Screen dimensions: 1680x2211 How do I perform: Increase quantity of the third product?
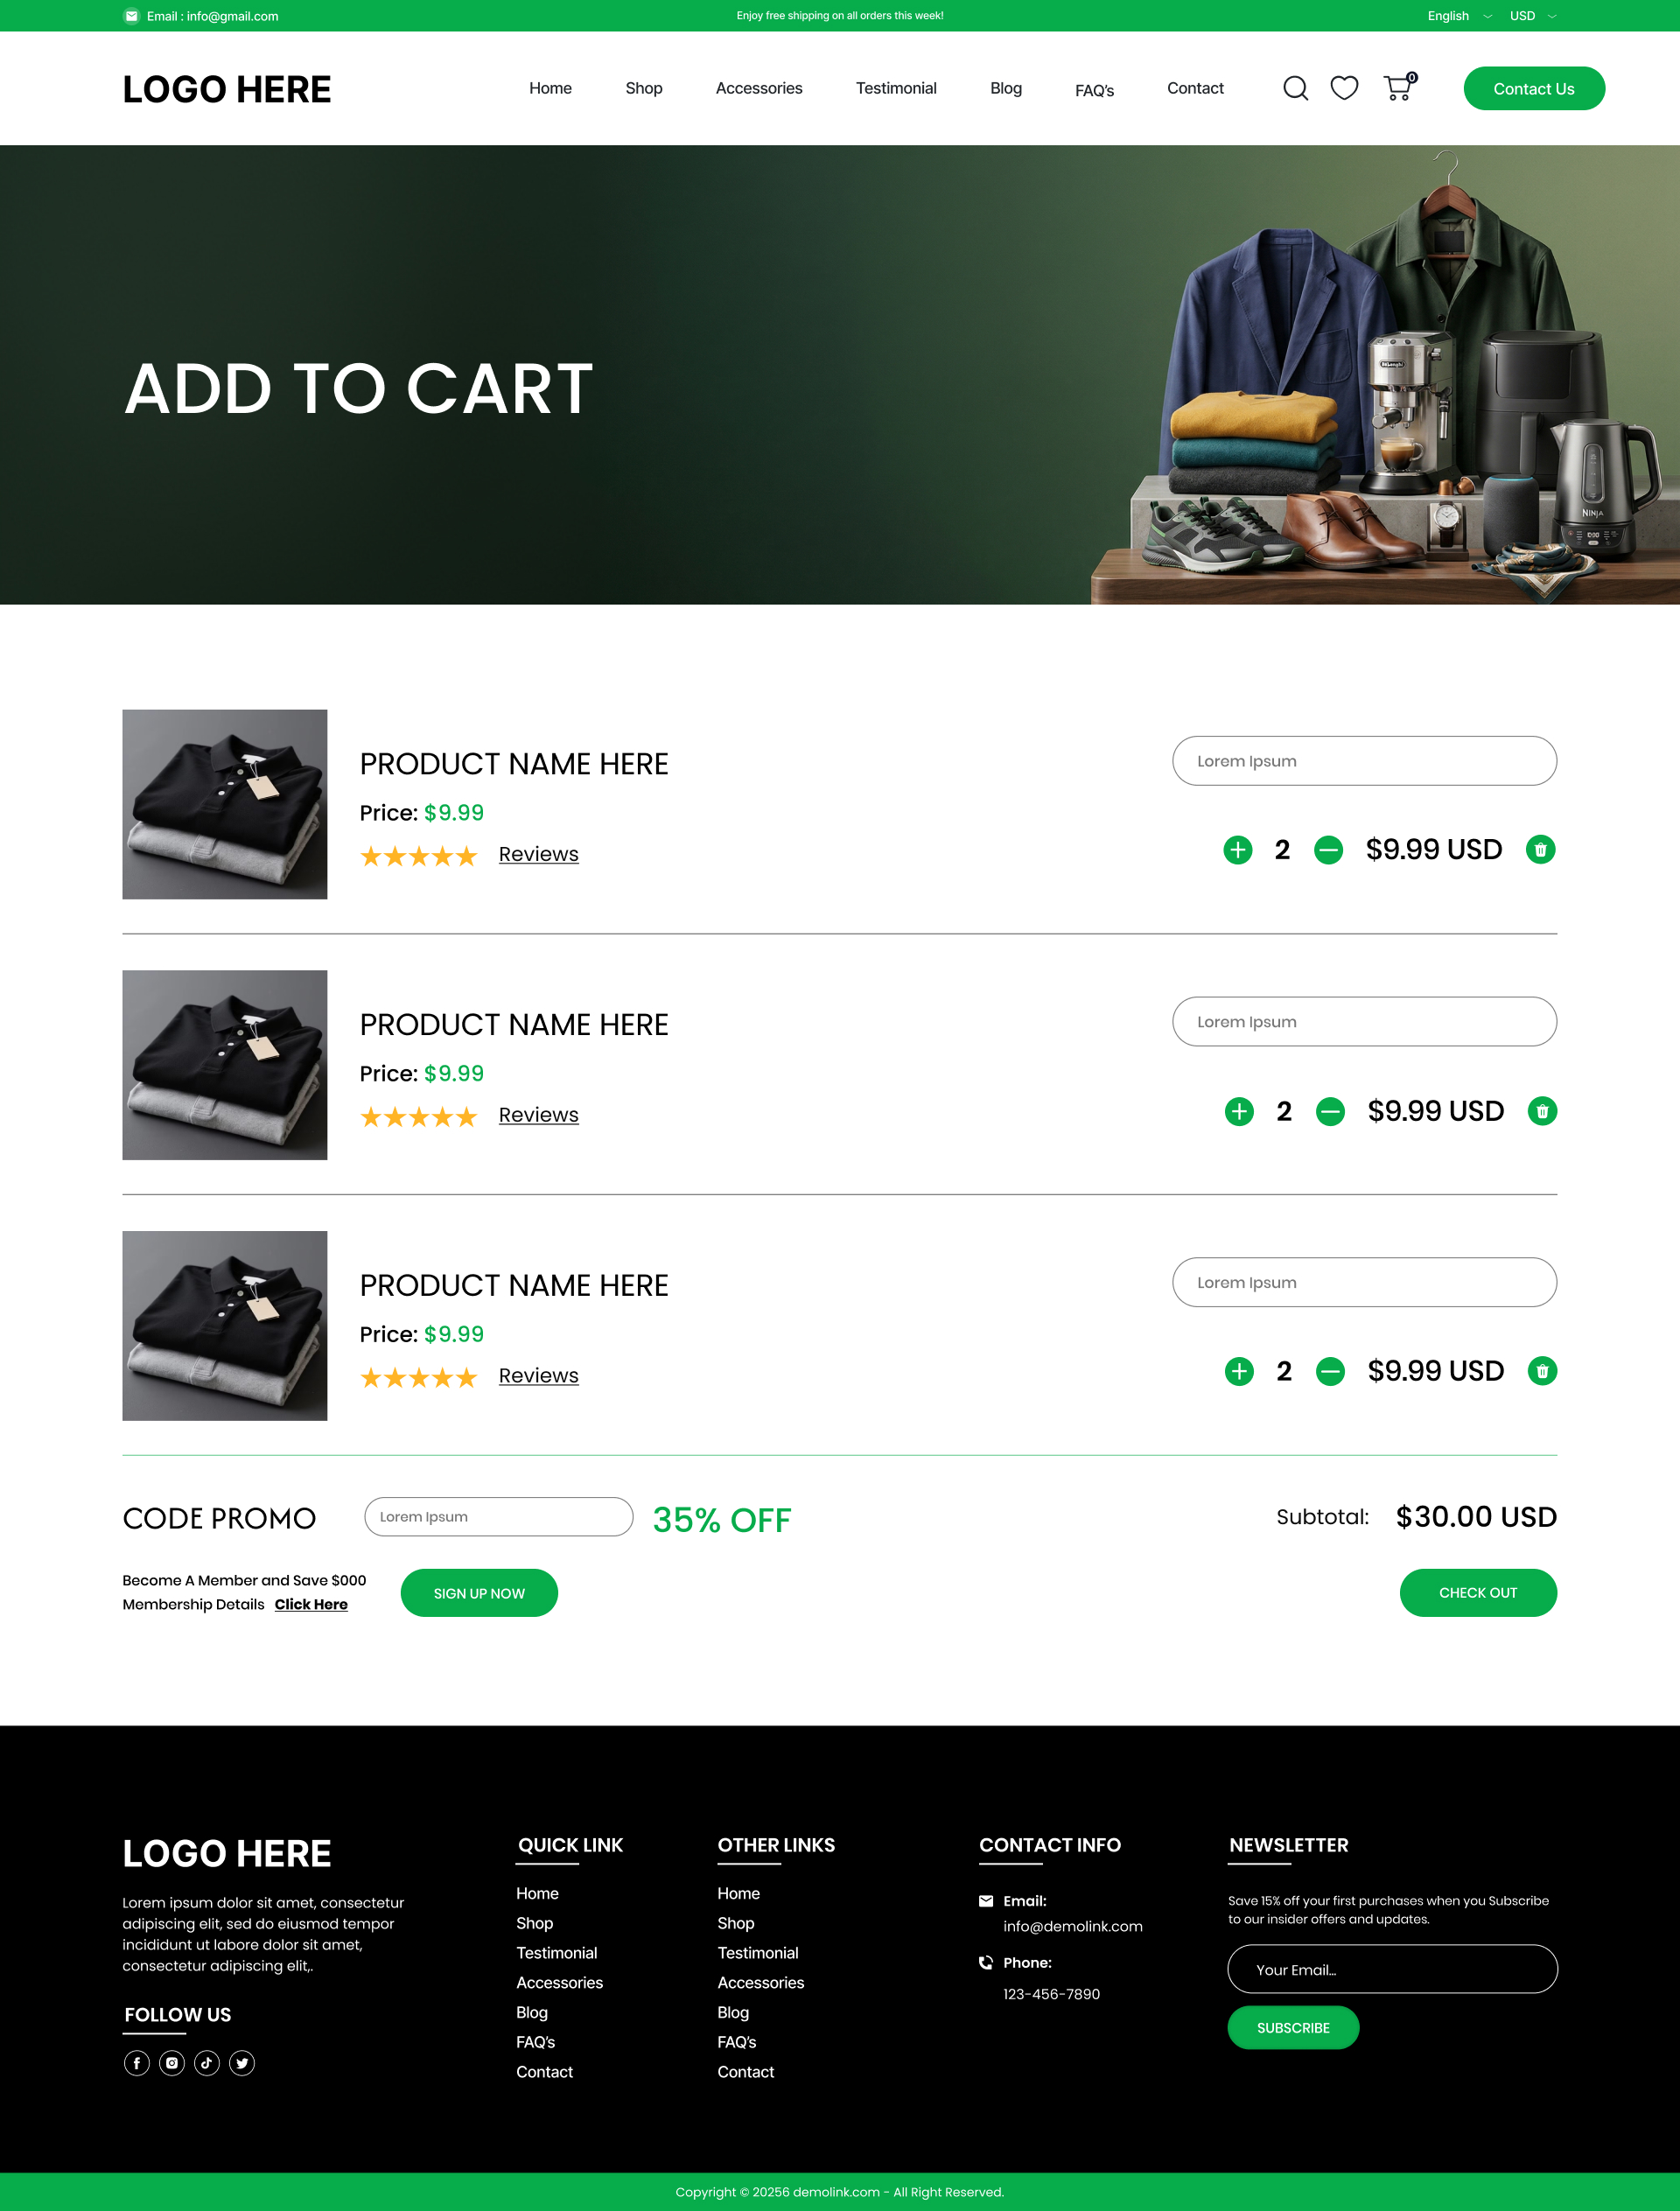coord(1239,1371)
